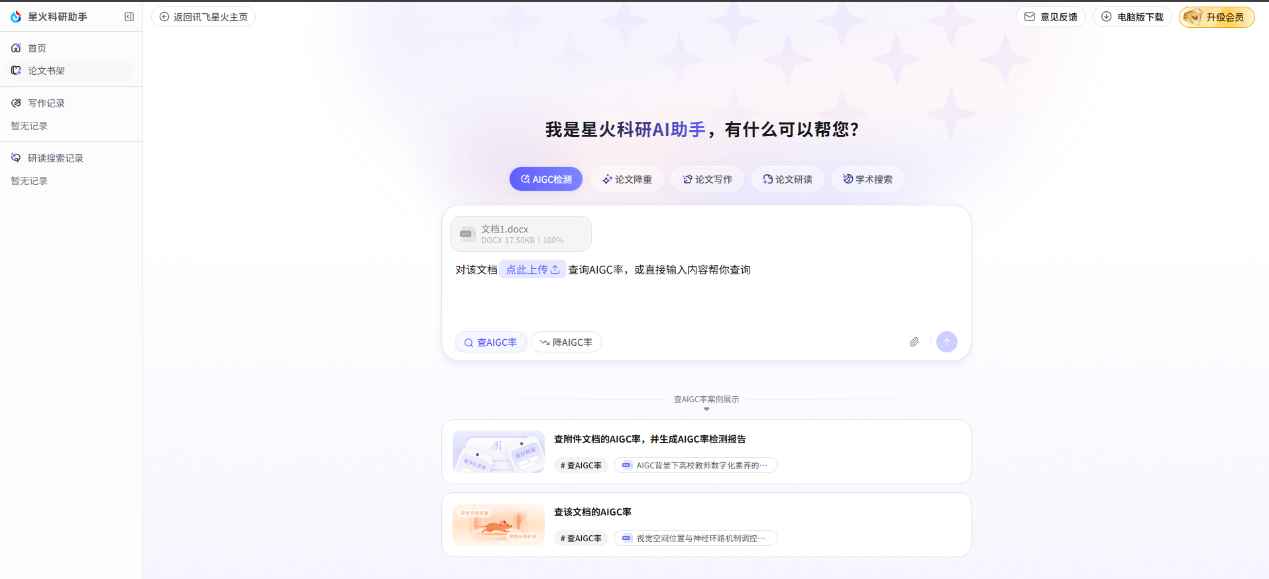
Task: Click the 论文书架 bookshelf icon
Action: pos(15,71)
